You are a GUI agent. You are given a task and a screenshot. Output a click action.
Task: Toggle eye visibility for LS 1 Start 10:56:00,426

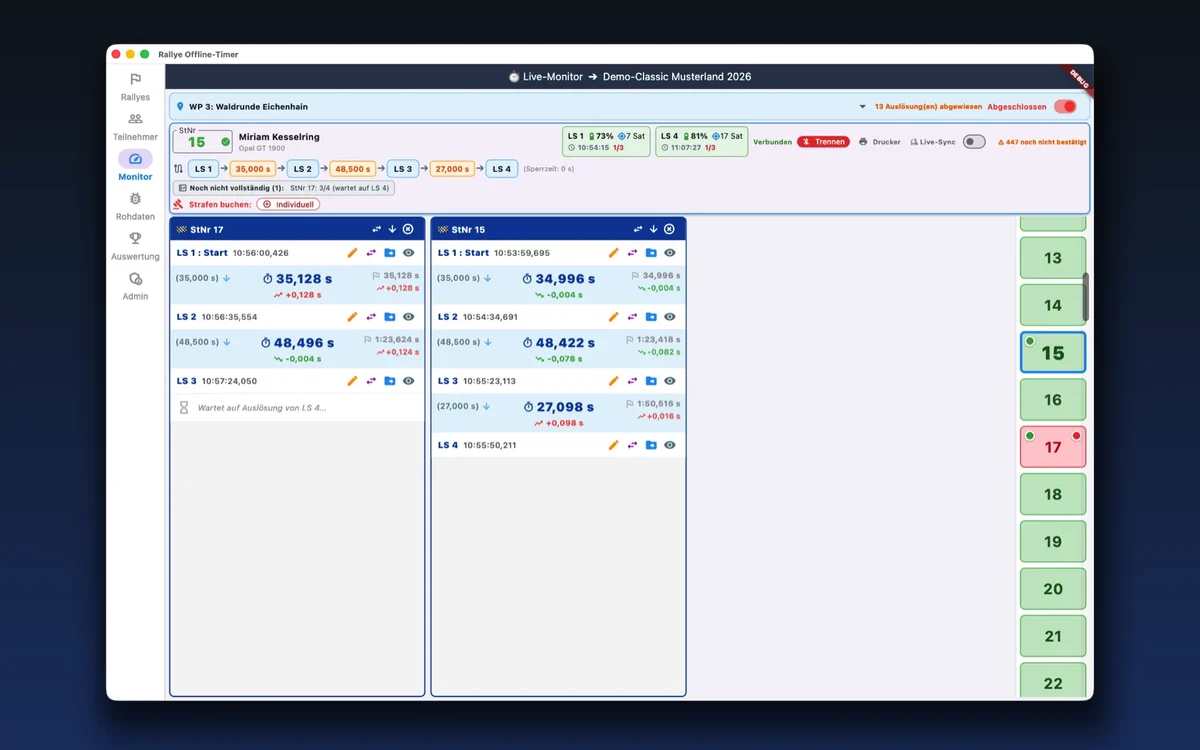point(408,253)
